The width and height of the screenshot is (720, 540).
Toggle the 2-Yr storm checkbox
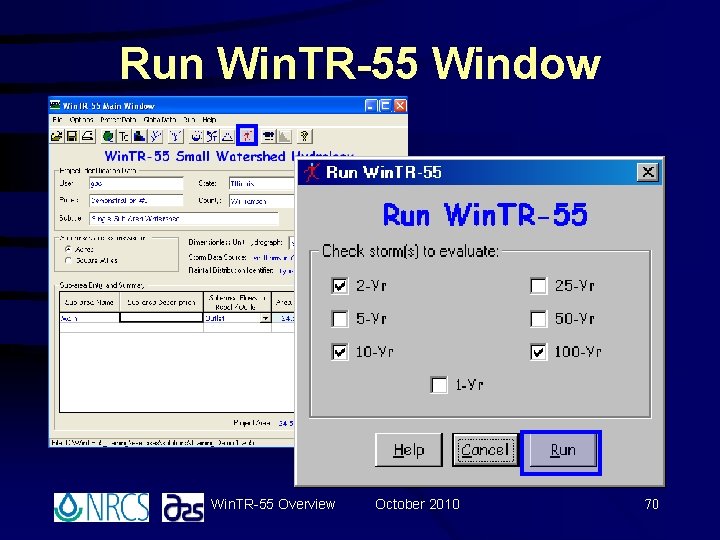339,286
